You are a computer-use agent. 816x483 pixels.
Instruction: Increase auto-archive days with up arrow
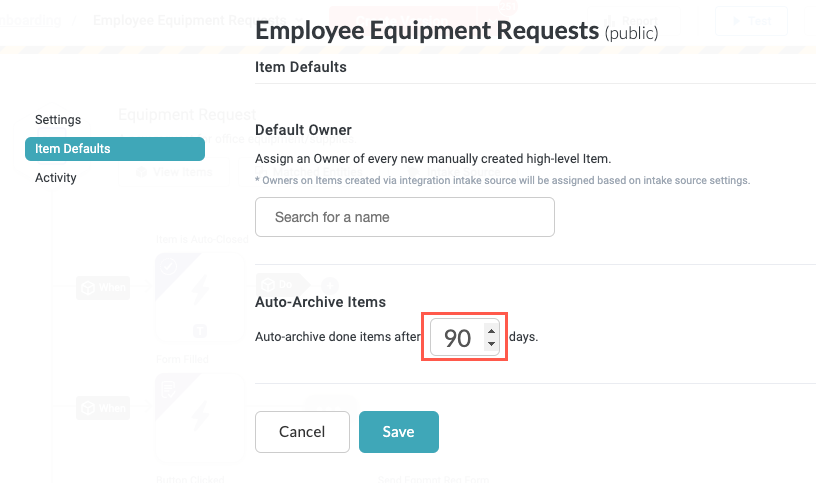490,330
